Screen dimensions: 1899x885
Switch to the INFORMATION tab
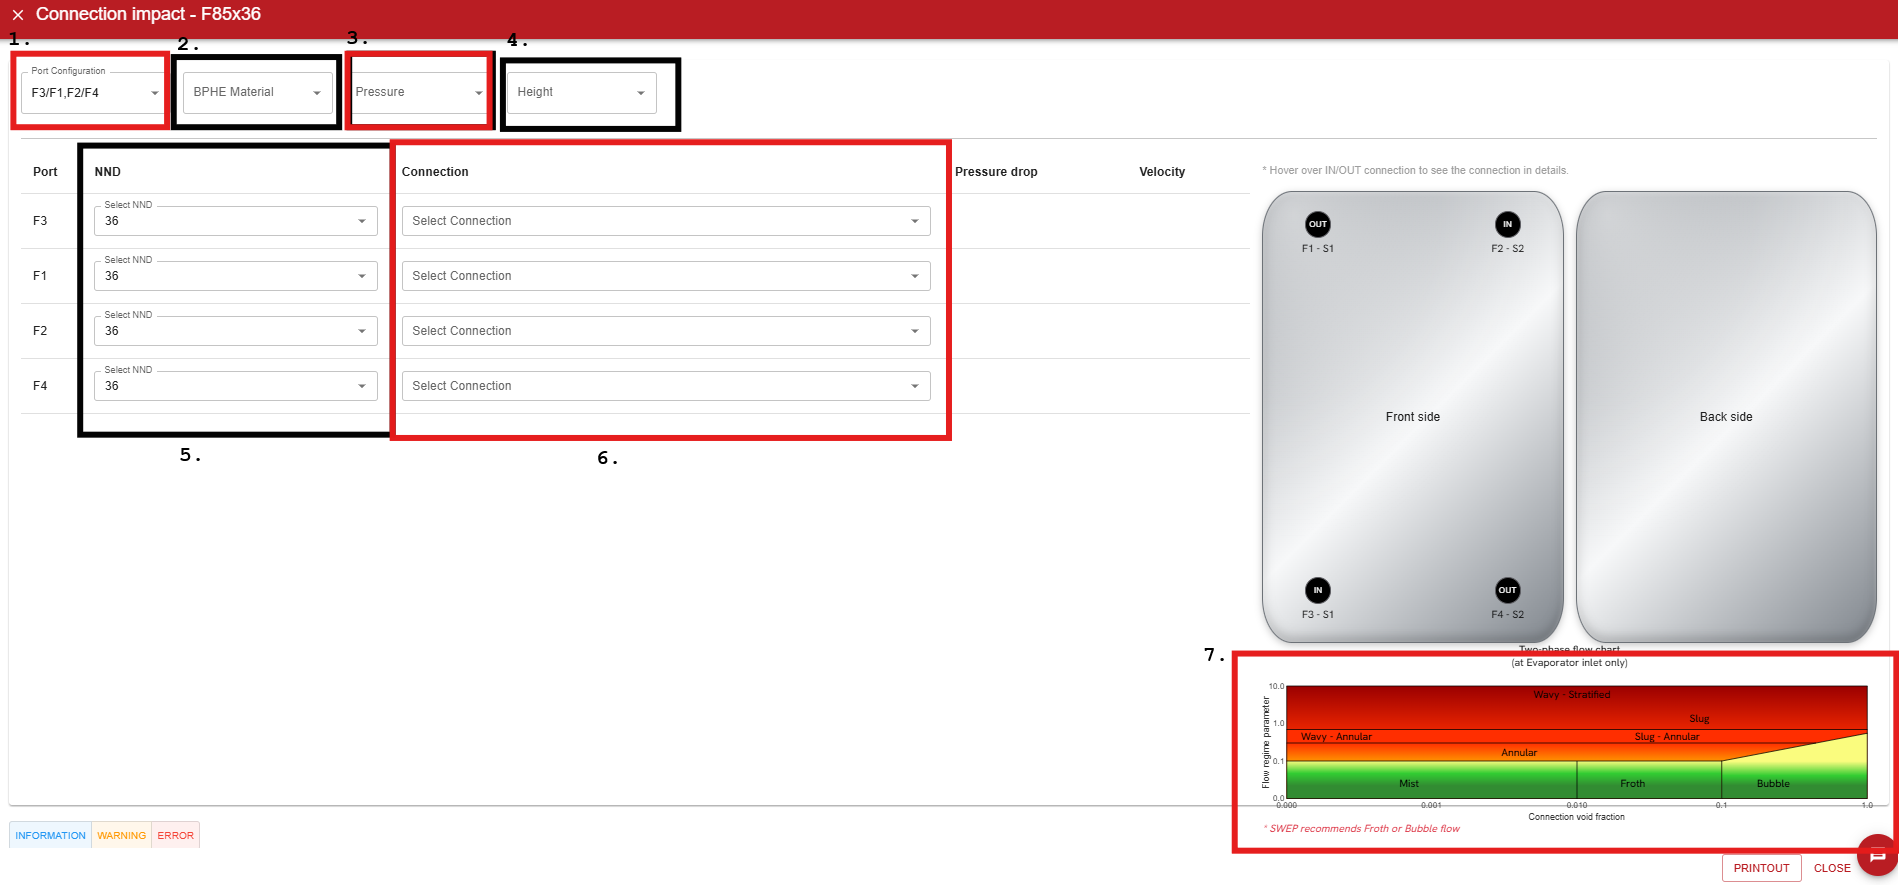click(50, 835)
